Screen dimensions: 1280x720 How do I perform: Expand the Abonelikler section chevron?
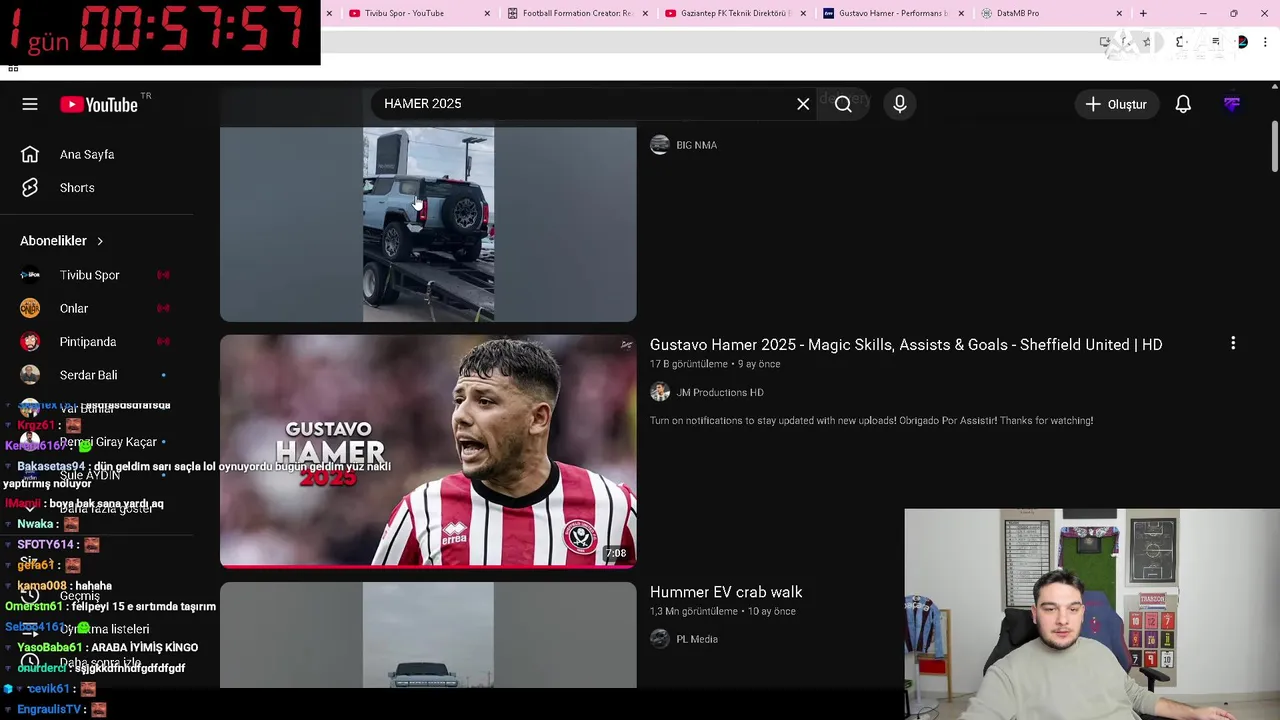[100, 241]
